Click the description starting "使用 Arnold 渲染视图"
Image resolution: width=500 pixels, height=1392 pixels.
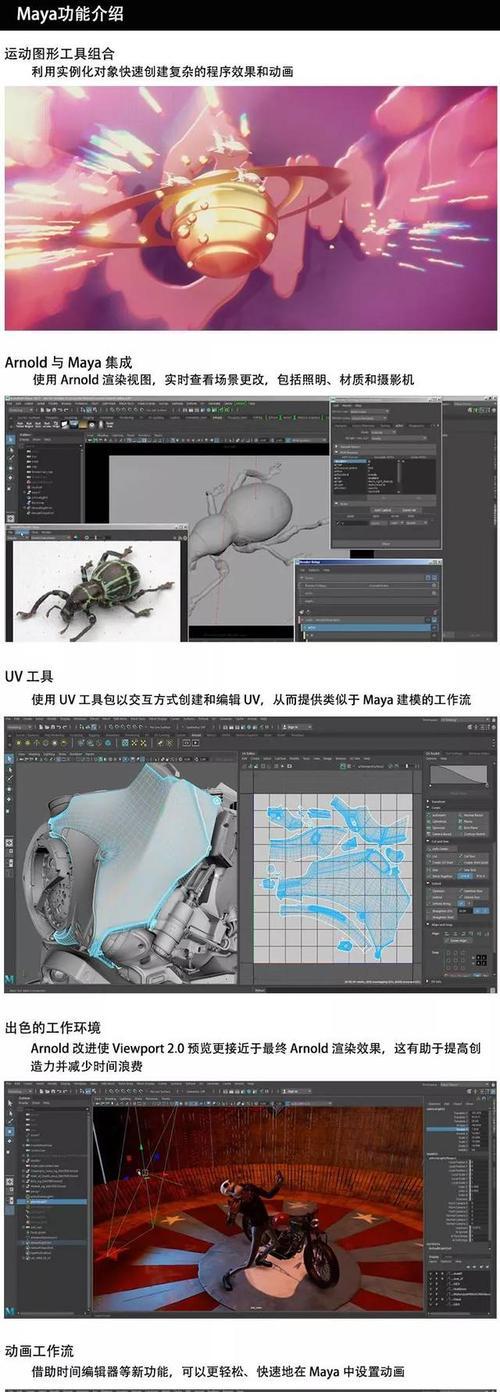[x=222, y=380]
